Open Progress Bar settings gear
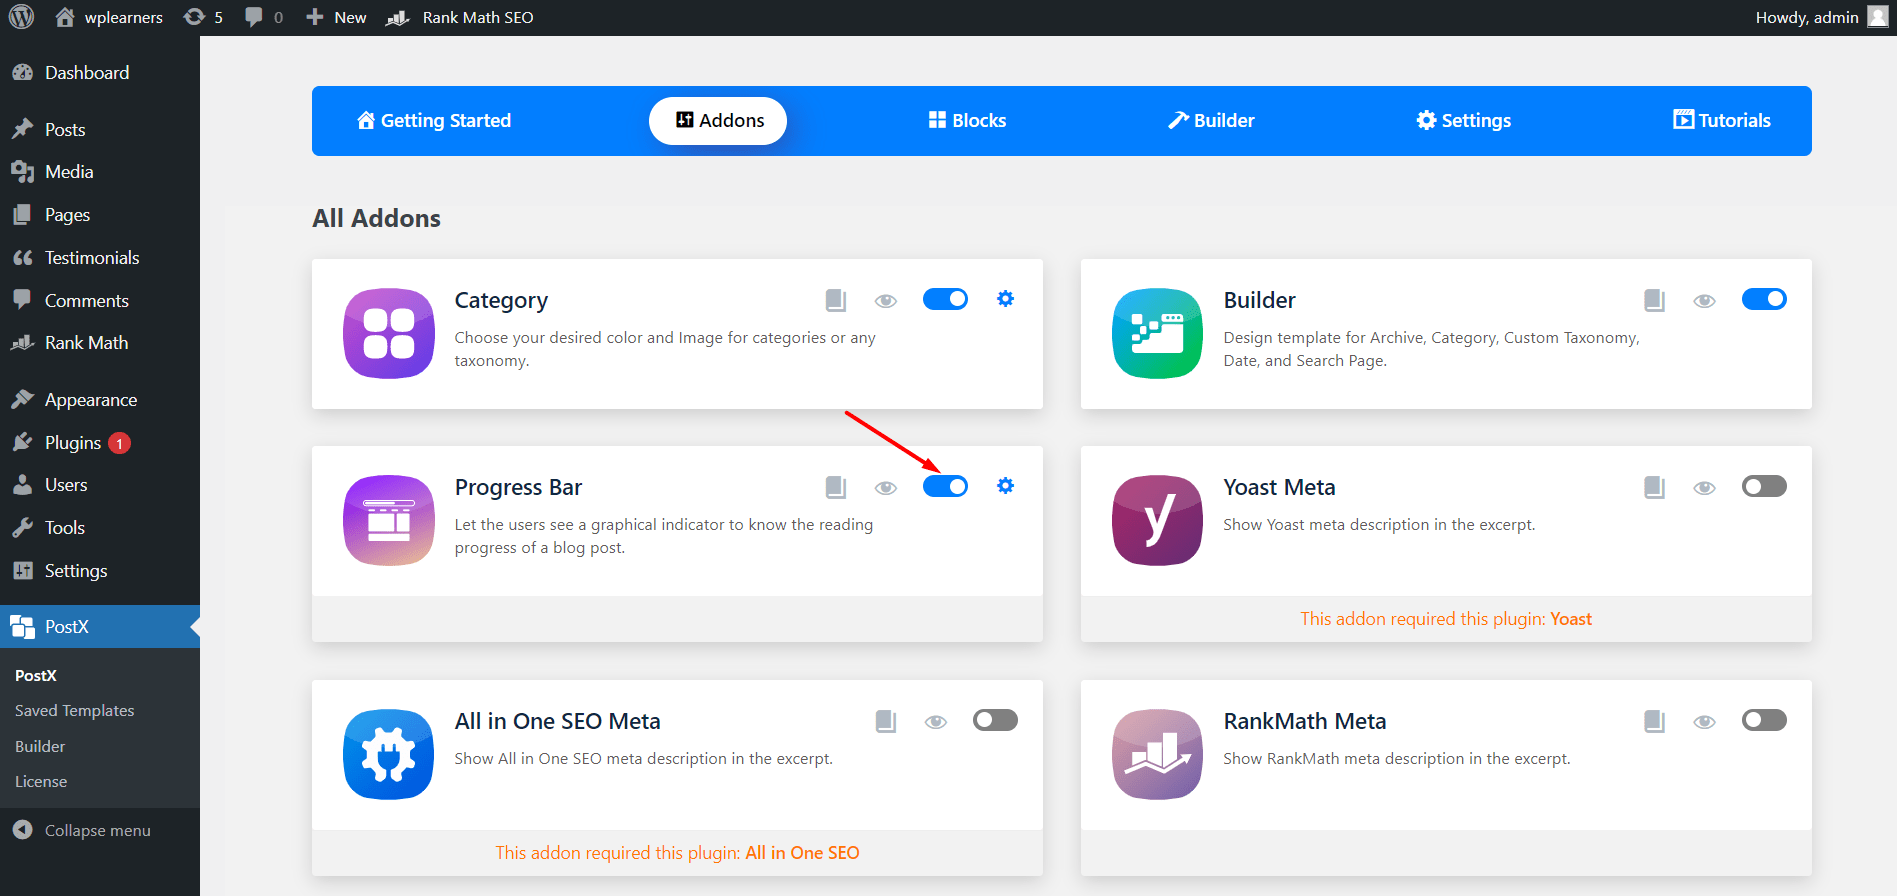The height and width of the screenshot is (896, 1897). point(1006,485)
